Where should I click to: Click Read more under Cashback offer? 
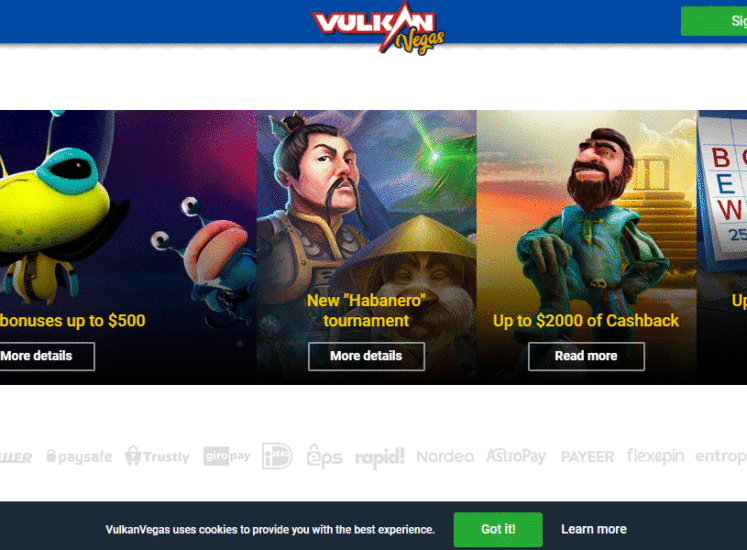(x=586, y=356)
